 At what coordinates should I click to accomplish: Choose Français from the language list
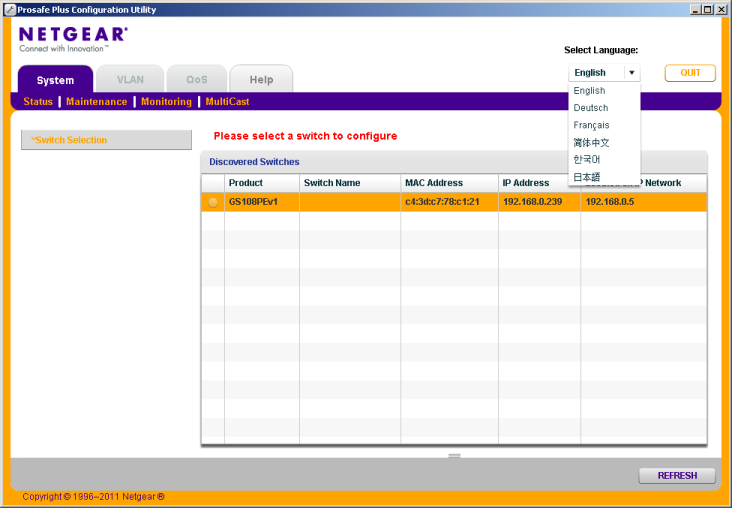pos(604,125)
